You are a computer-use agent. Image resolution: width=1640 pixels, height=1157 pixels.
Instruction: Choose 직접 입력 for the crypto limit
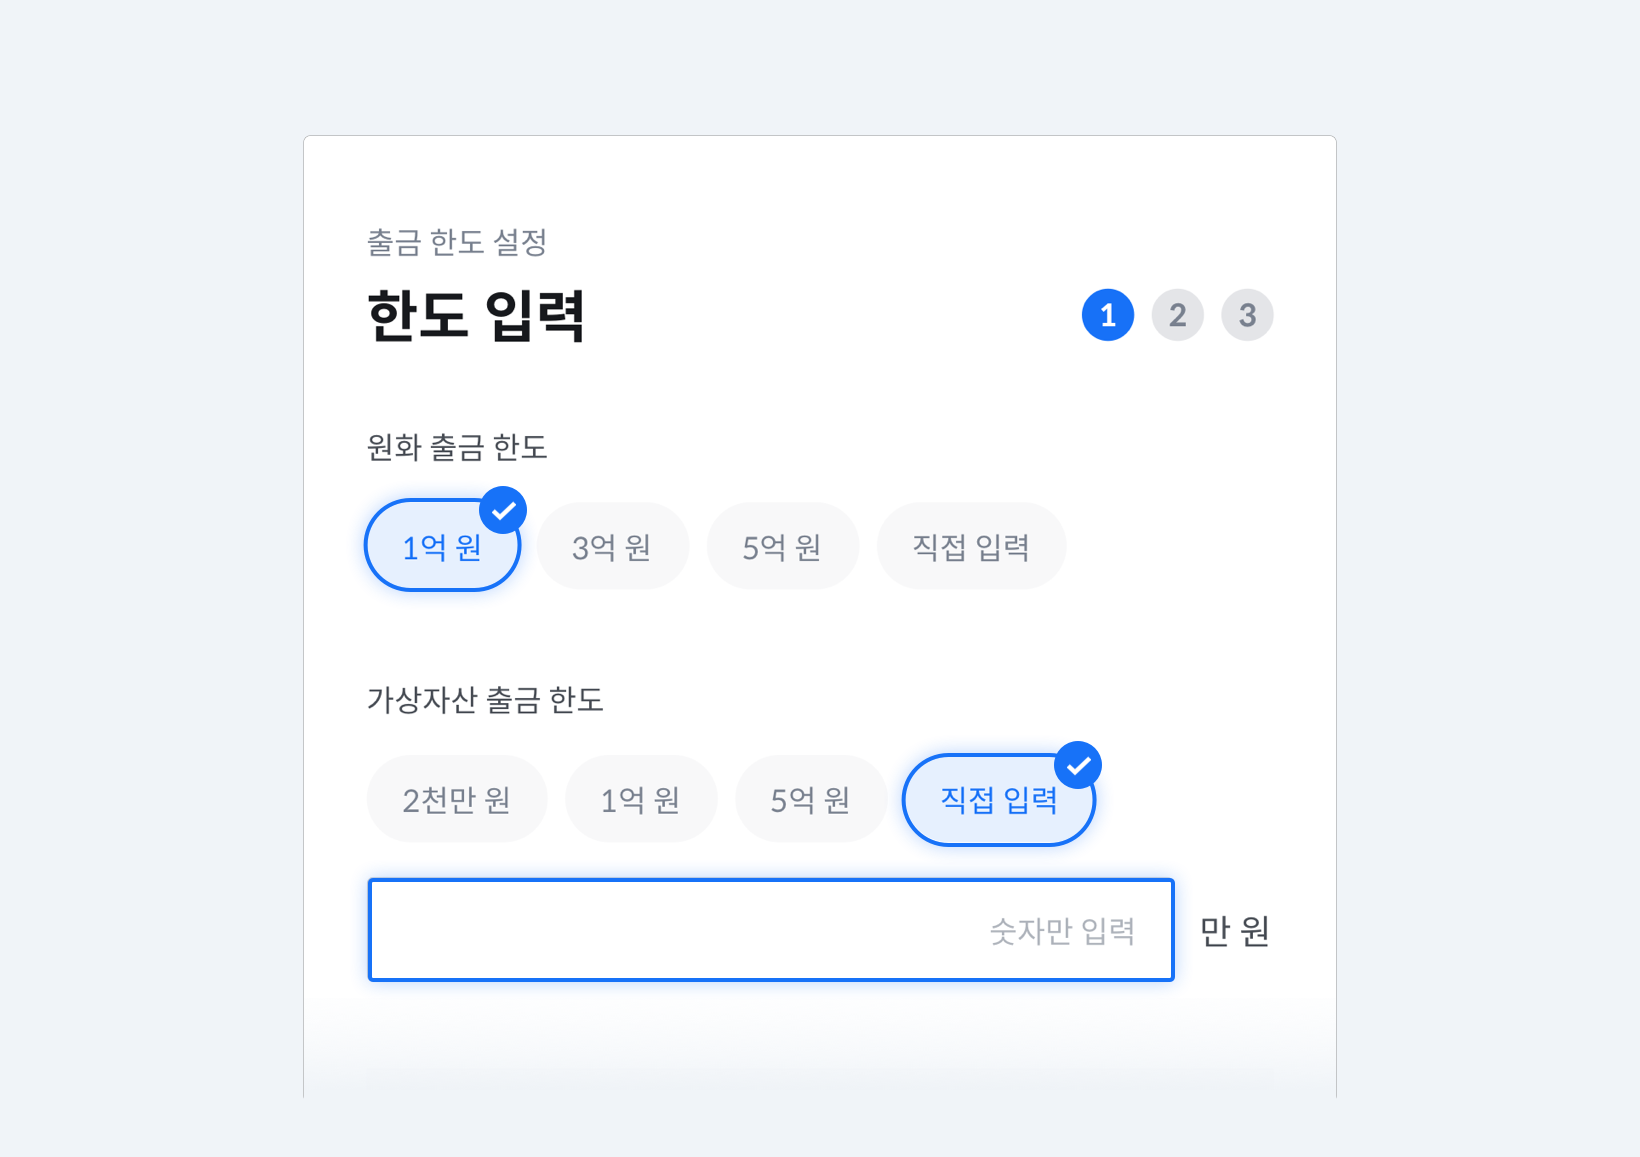[997, 800]
